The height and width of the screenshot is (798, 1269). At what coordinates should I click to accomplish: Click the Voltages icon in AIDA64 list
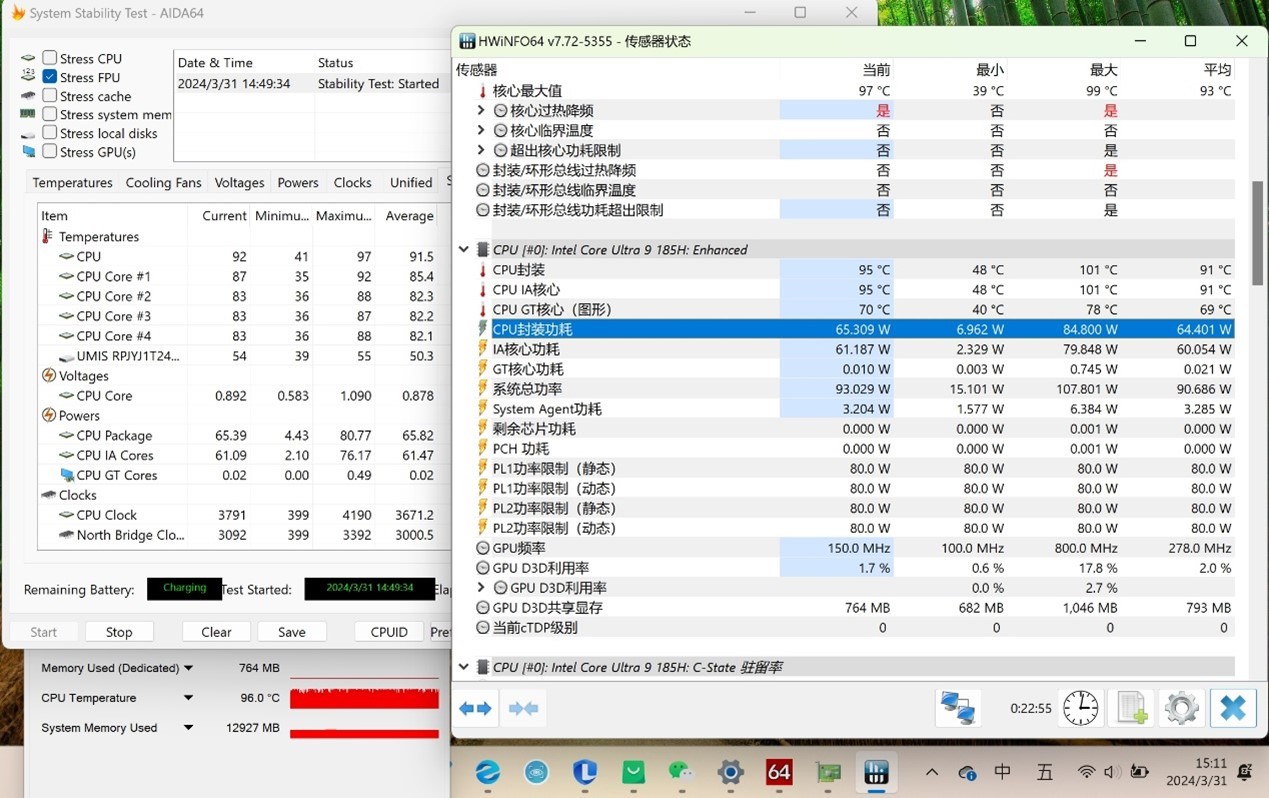pyautogui.click(x=48, y=376)
